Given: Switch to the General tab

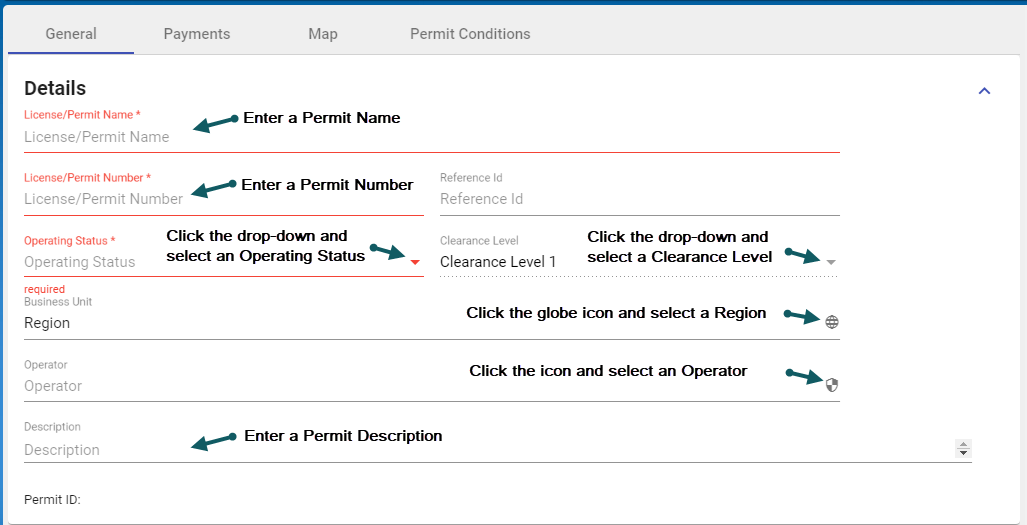Looking at the screenshot, I should coord(71,34).
